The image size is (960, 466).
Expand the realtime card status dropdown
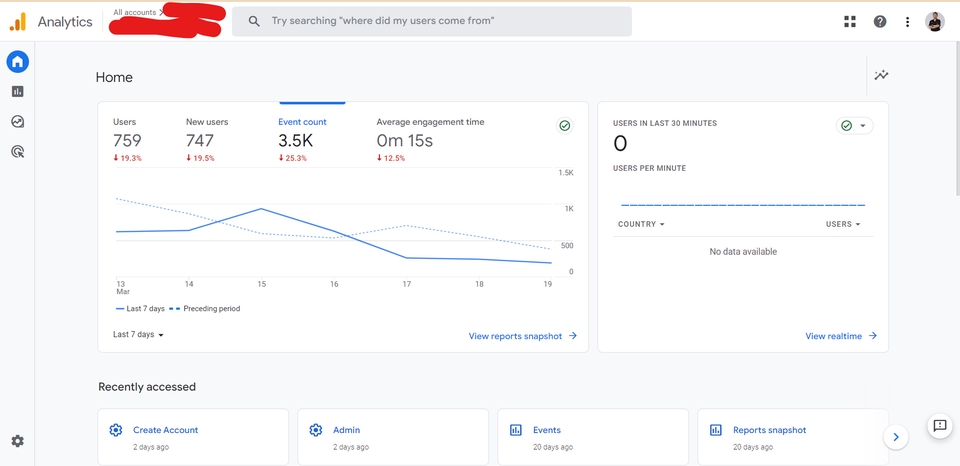(x=854, y=126)
